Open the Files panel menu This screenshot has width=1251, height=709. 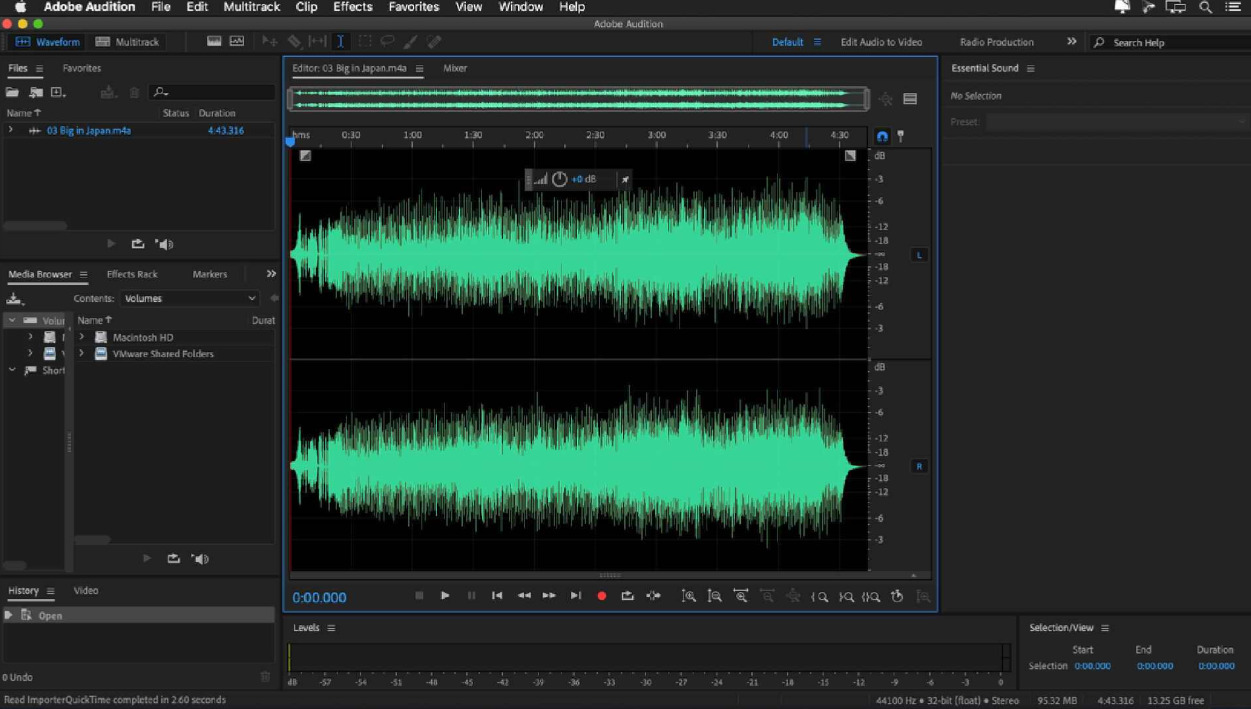pos(39,68)
